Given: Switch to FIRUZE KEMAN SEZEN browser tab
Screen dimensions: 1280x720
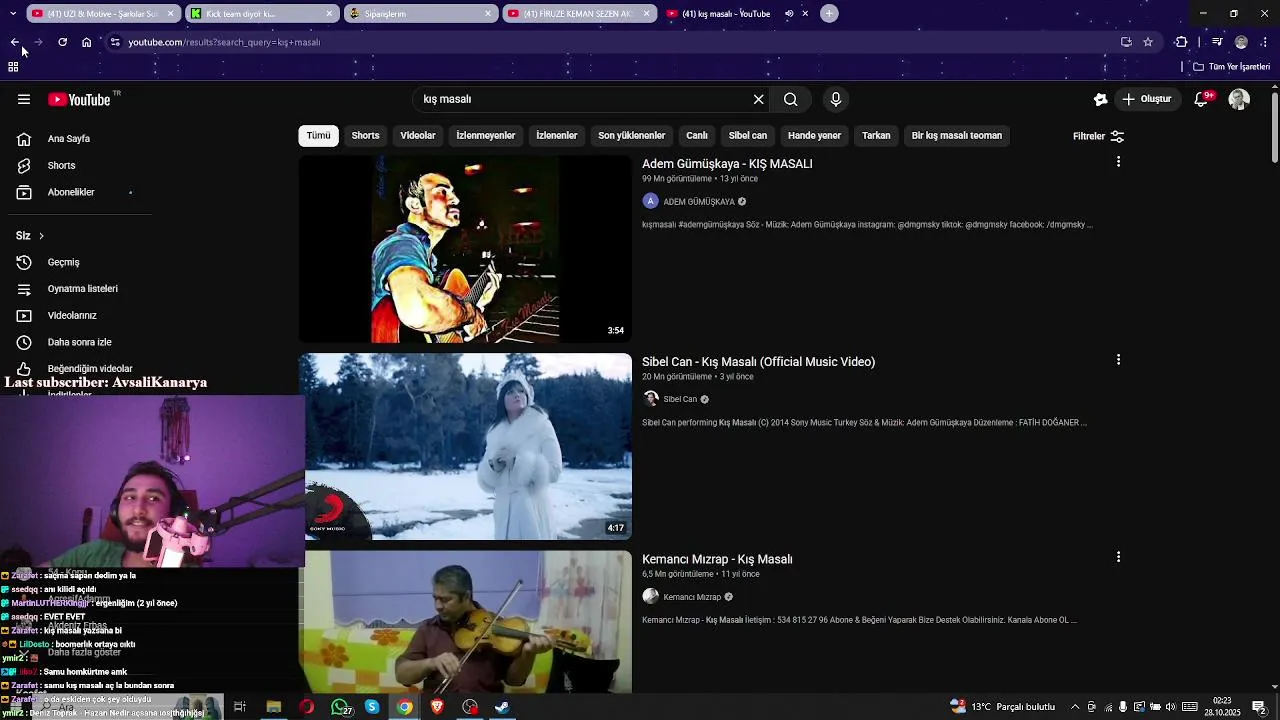Looking at the screenshot, I should (x=578, y=14).
